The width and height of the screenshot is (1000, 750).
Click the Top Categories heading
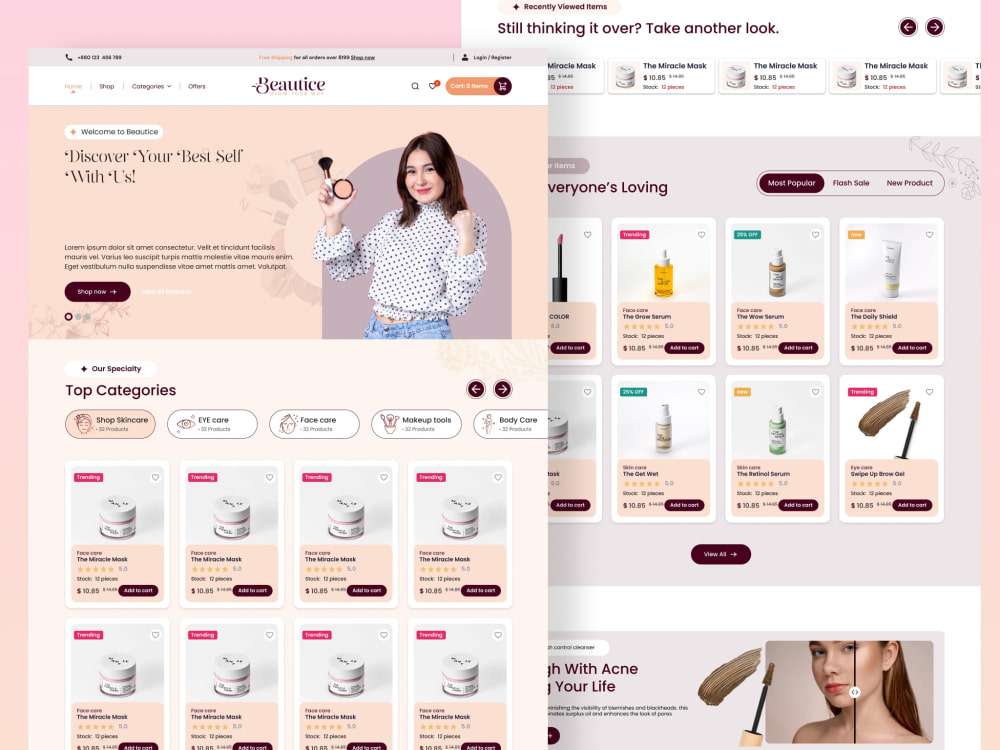[x=121, y=390]
